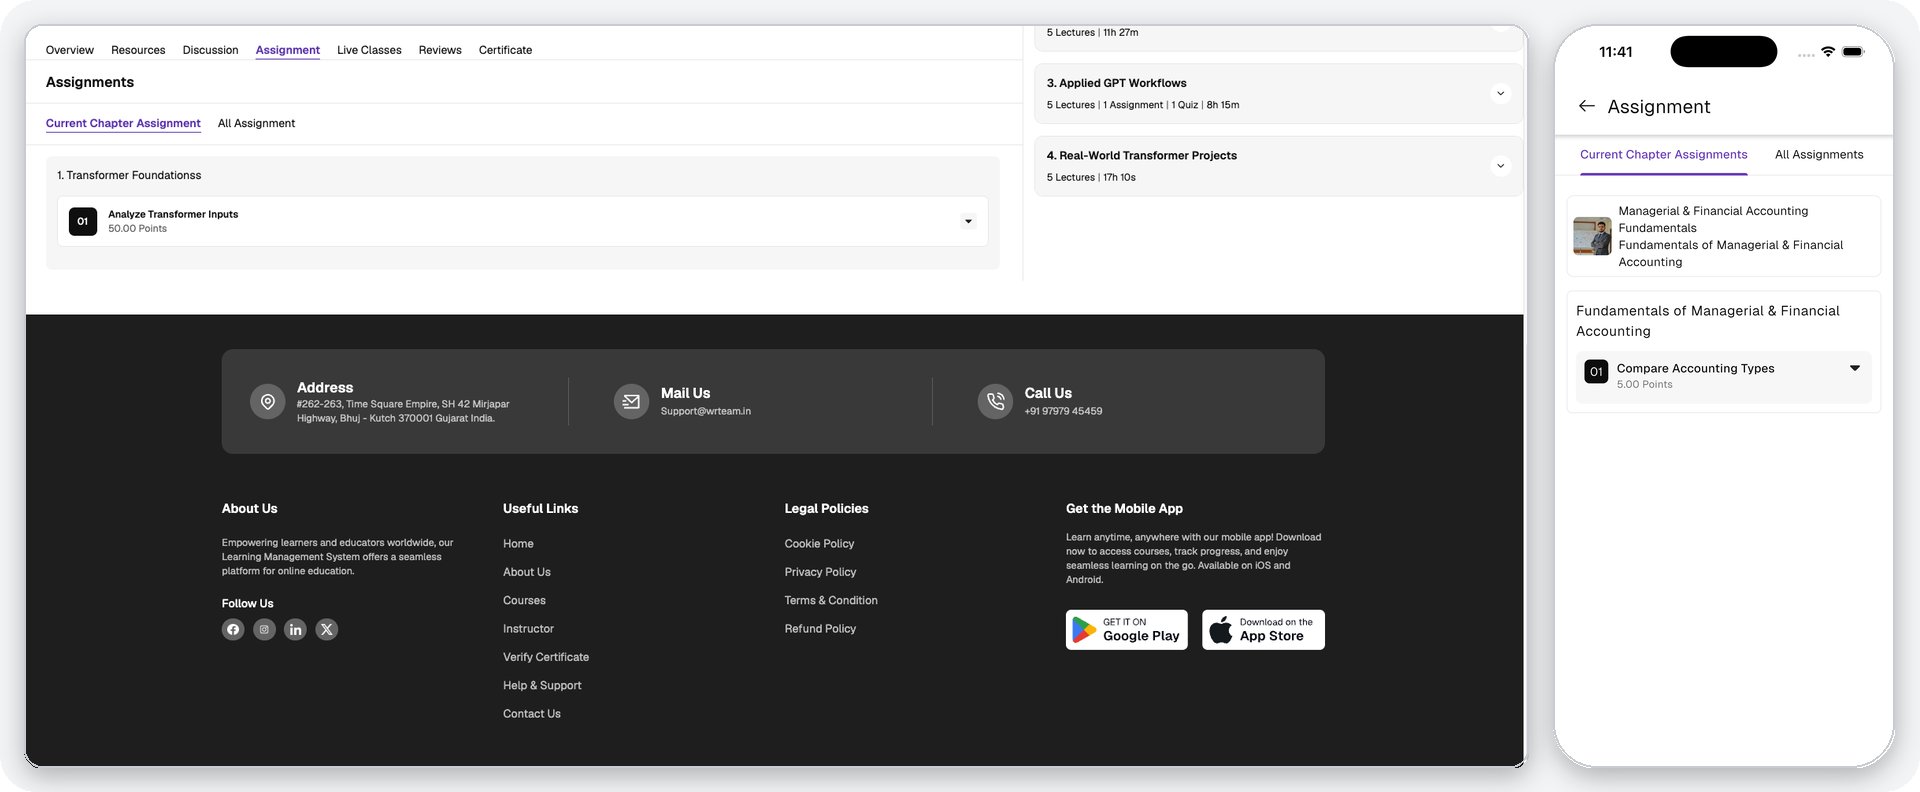Switch to the All Assignment sub-tab
The width and height of the screenshot is (1920, 792).
256,123
